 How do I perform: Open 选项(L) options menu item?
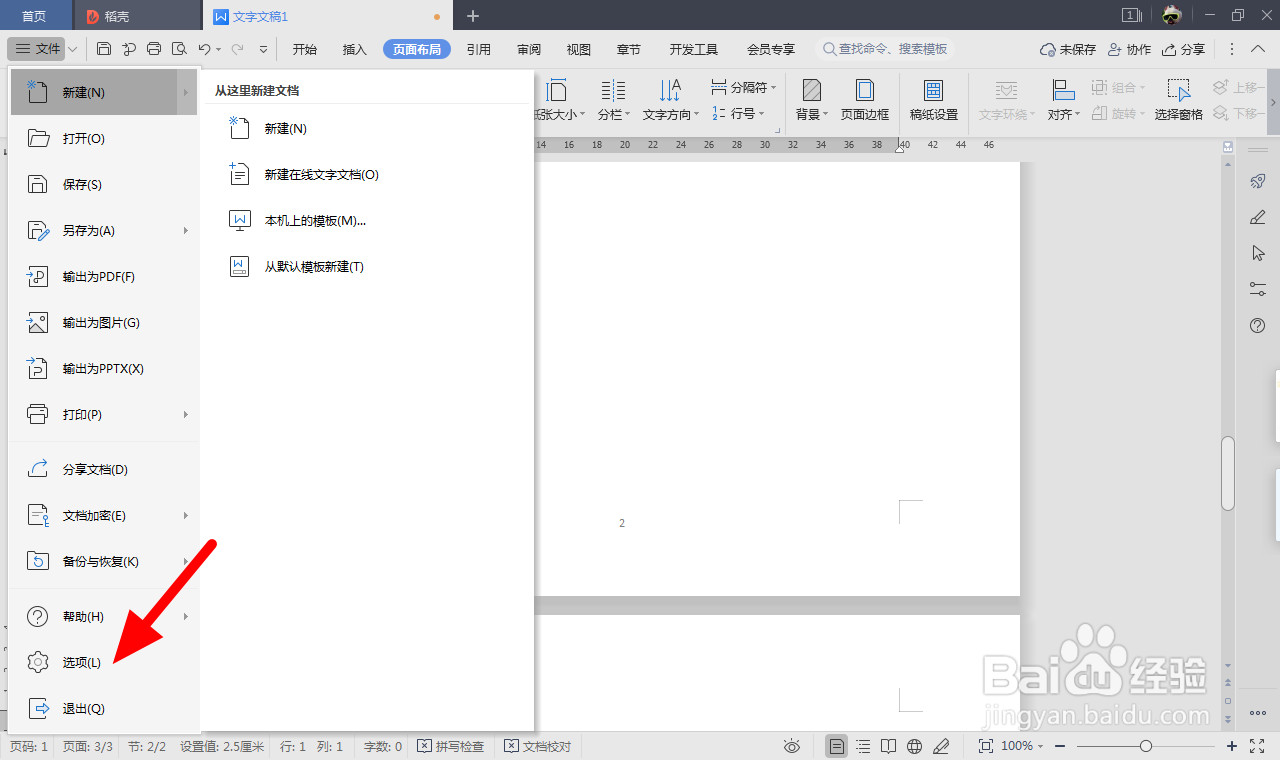pyautogui.click(x=104, y=662)
